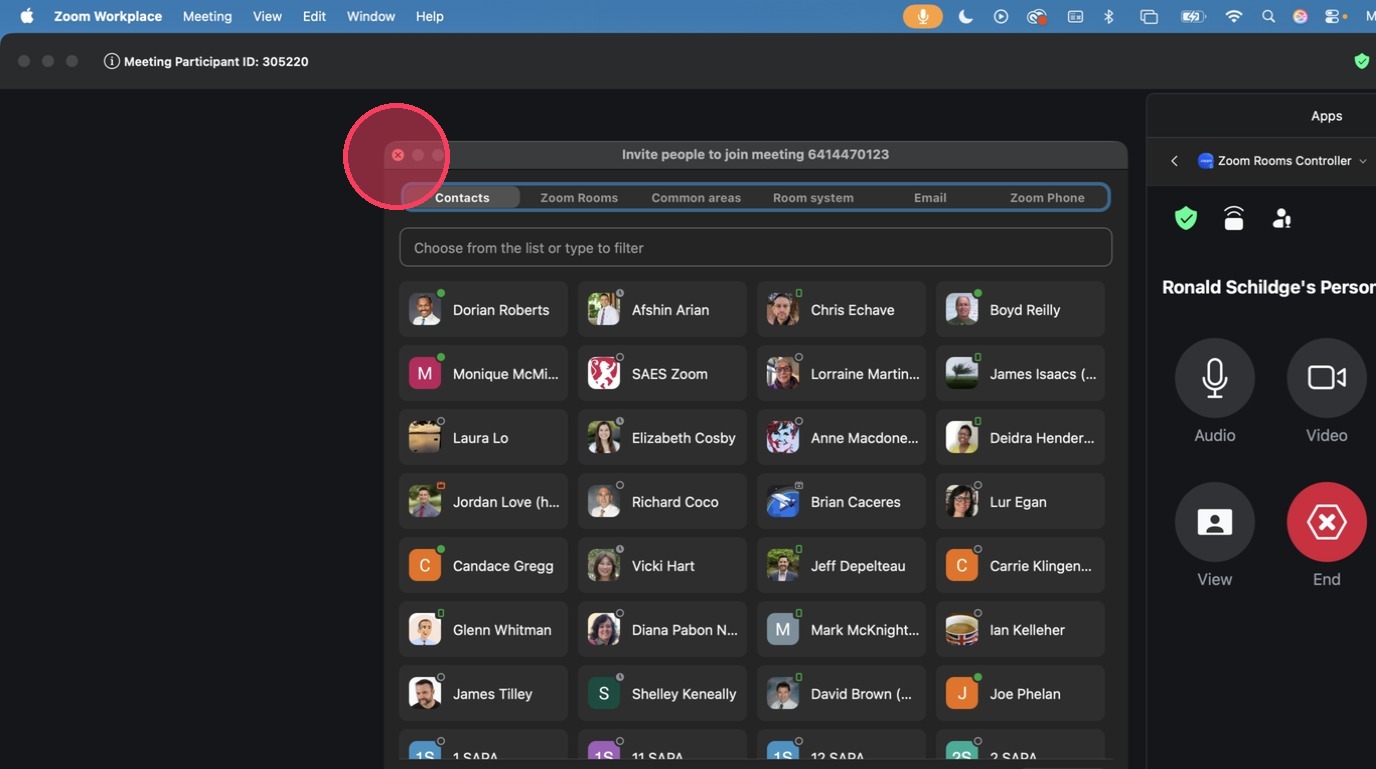Open the View menu in menu bar
The image size is (1376, 769).
(x=267, y=16)
